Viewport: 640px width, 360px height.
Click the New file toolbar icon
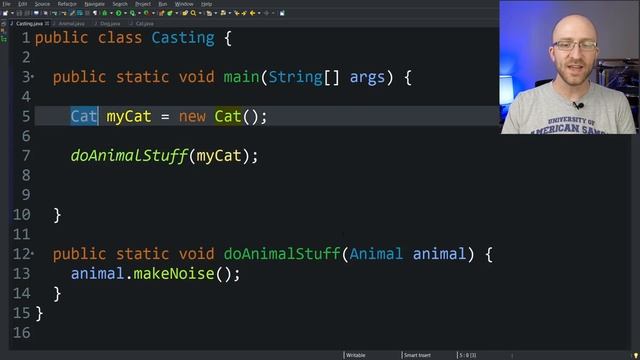(5, 13)
